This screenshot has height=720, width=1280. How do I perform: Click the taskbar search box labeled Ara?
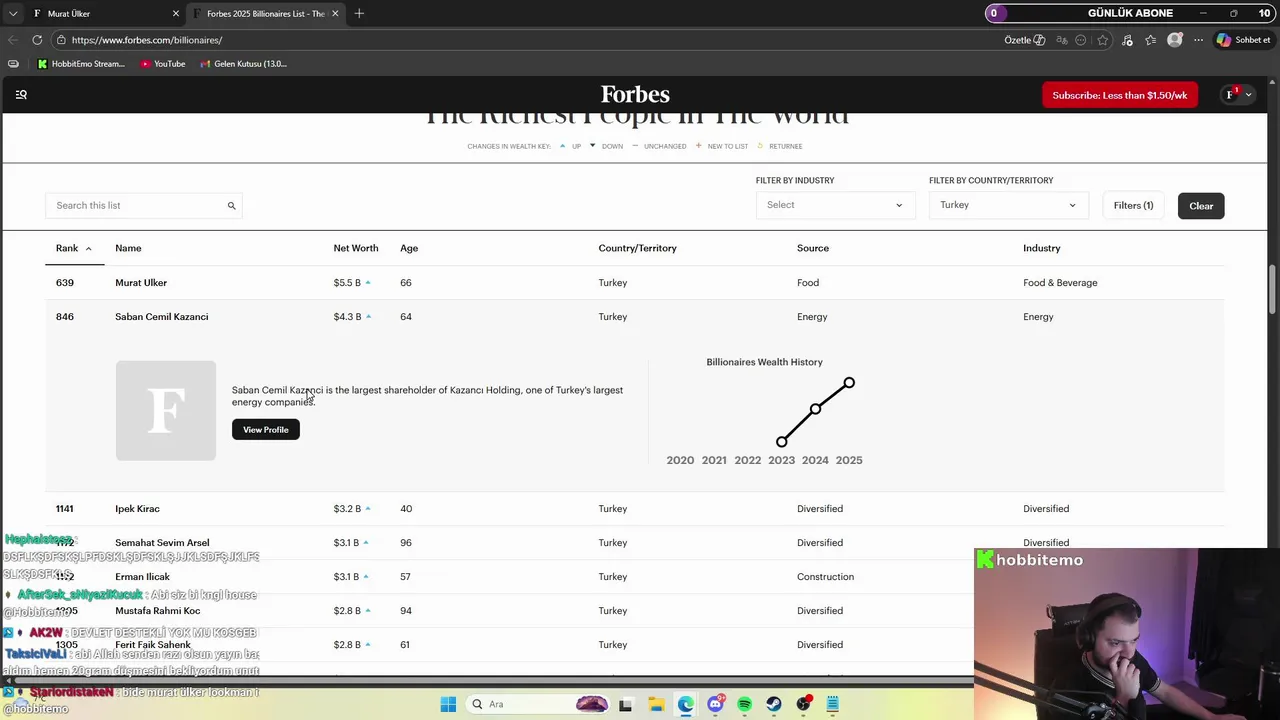point(538,704)
